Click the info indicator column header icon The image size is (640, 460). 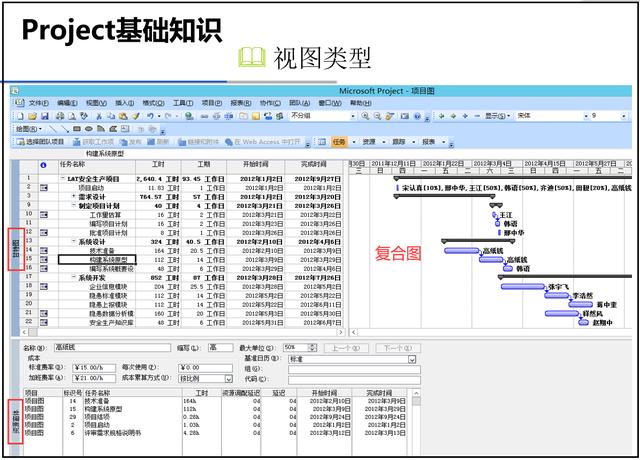pyautogui.click(x=43, y=164)
